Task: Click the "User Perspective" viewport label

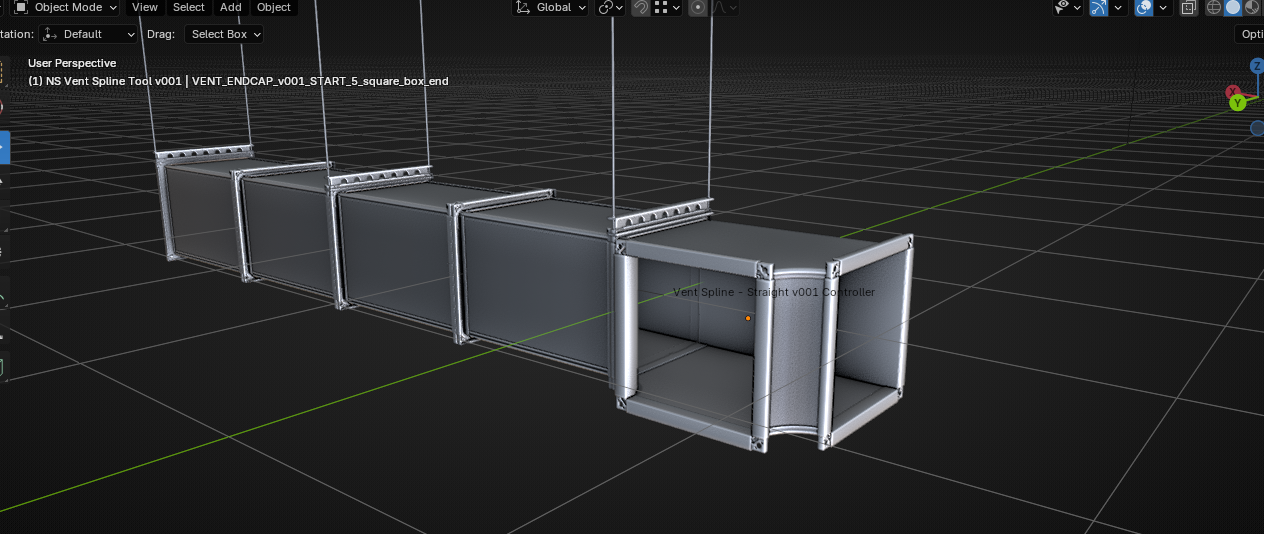Action: [72, 63]
